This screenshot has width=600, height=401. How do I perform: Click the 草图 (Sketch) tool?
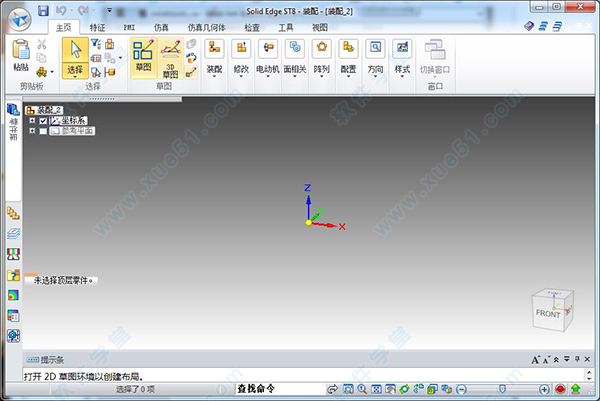tap(143, 58)
